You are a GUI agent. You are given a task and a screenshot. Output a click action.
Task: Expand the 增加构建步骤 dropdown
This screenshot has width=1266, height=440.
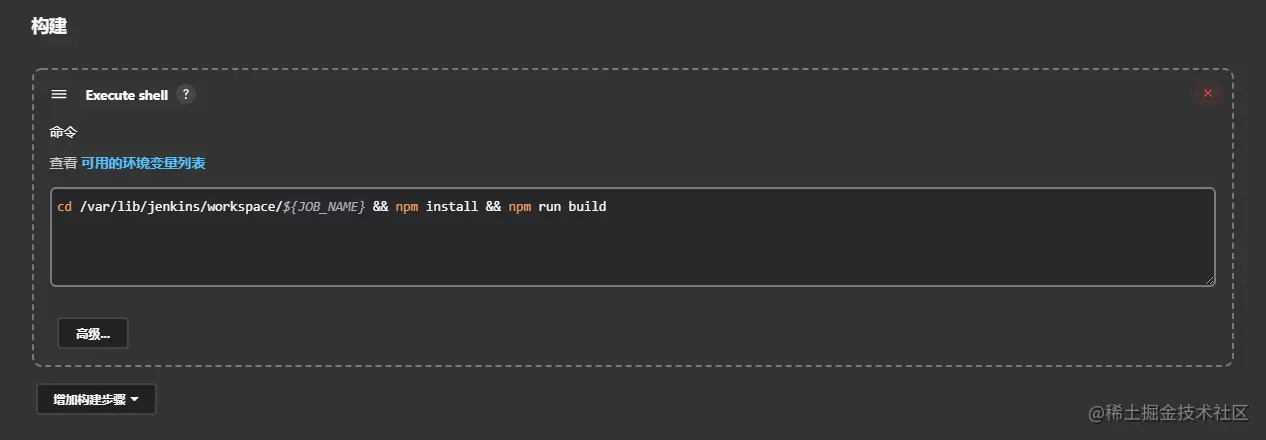(96, 399)
